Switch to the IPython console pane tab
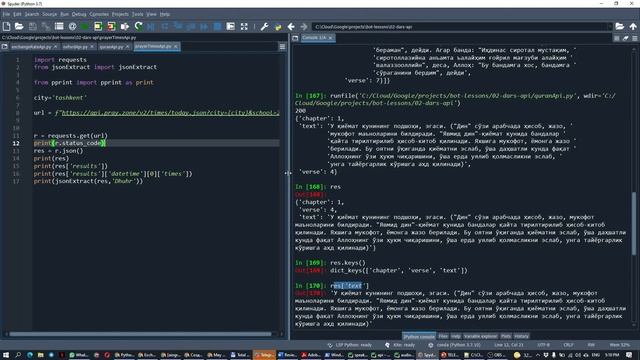The height and width of the screenshot is (360, 640). [419, 336]
